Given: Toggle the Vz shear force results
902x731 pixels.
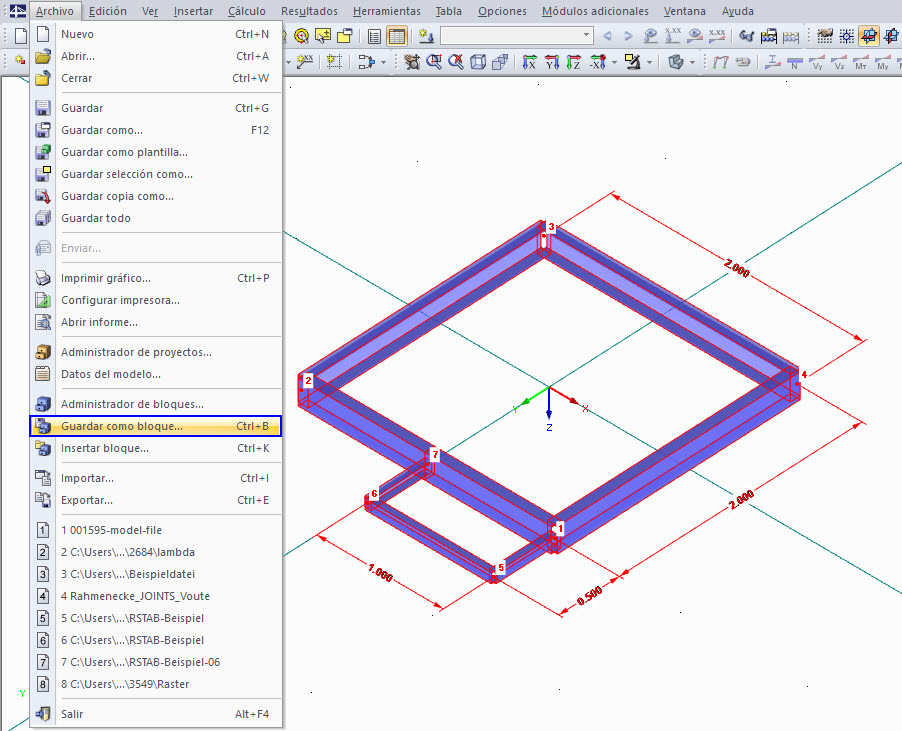Looking at the screenshot, I should click(x=839, y=62).
